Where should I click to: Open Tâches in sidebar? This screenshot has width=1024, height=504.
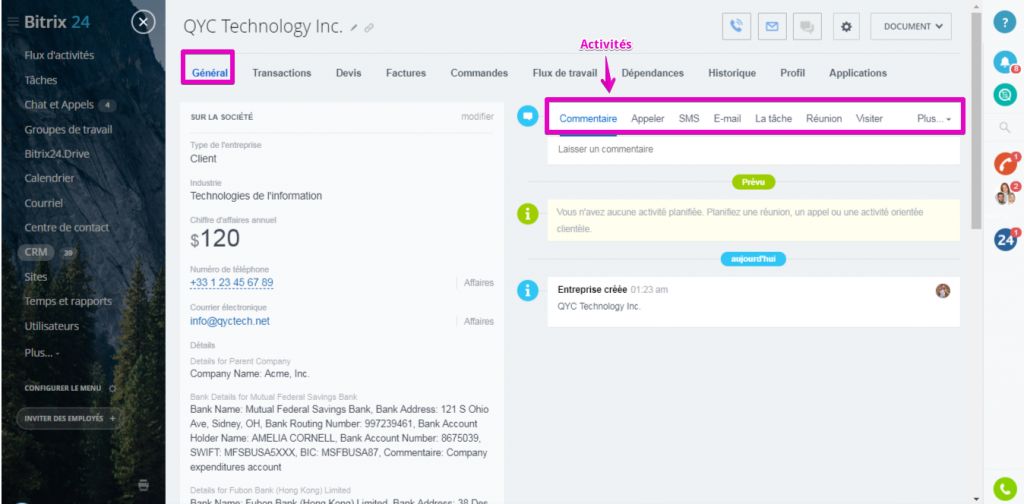[x=40, y=80]
